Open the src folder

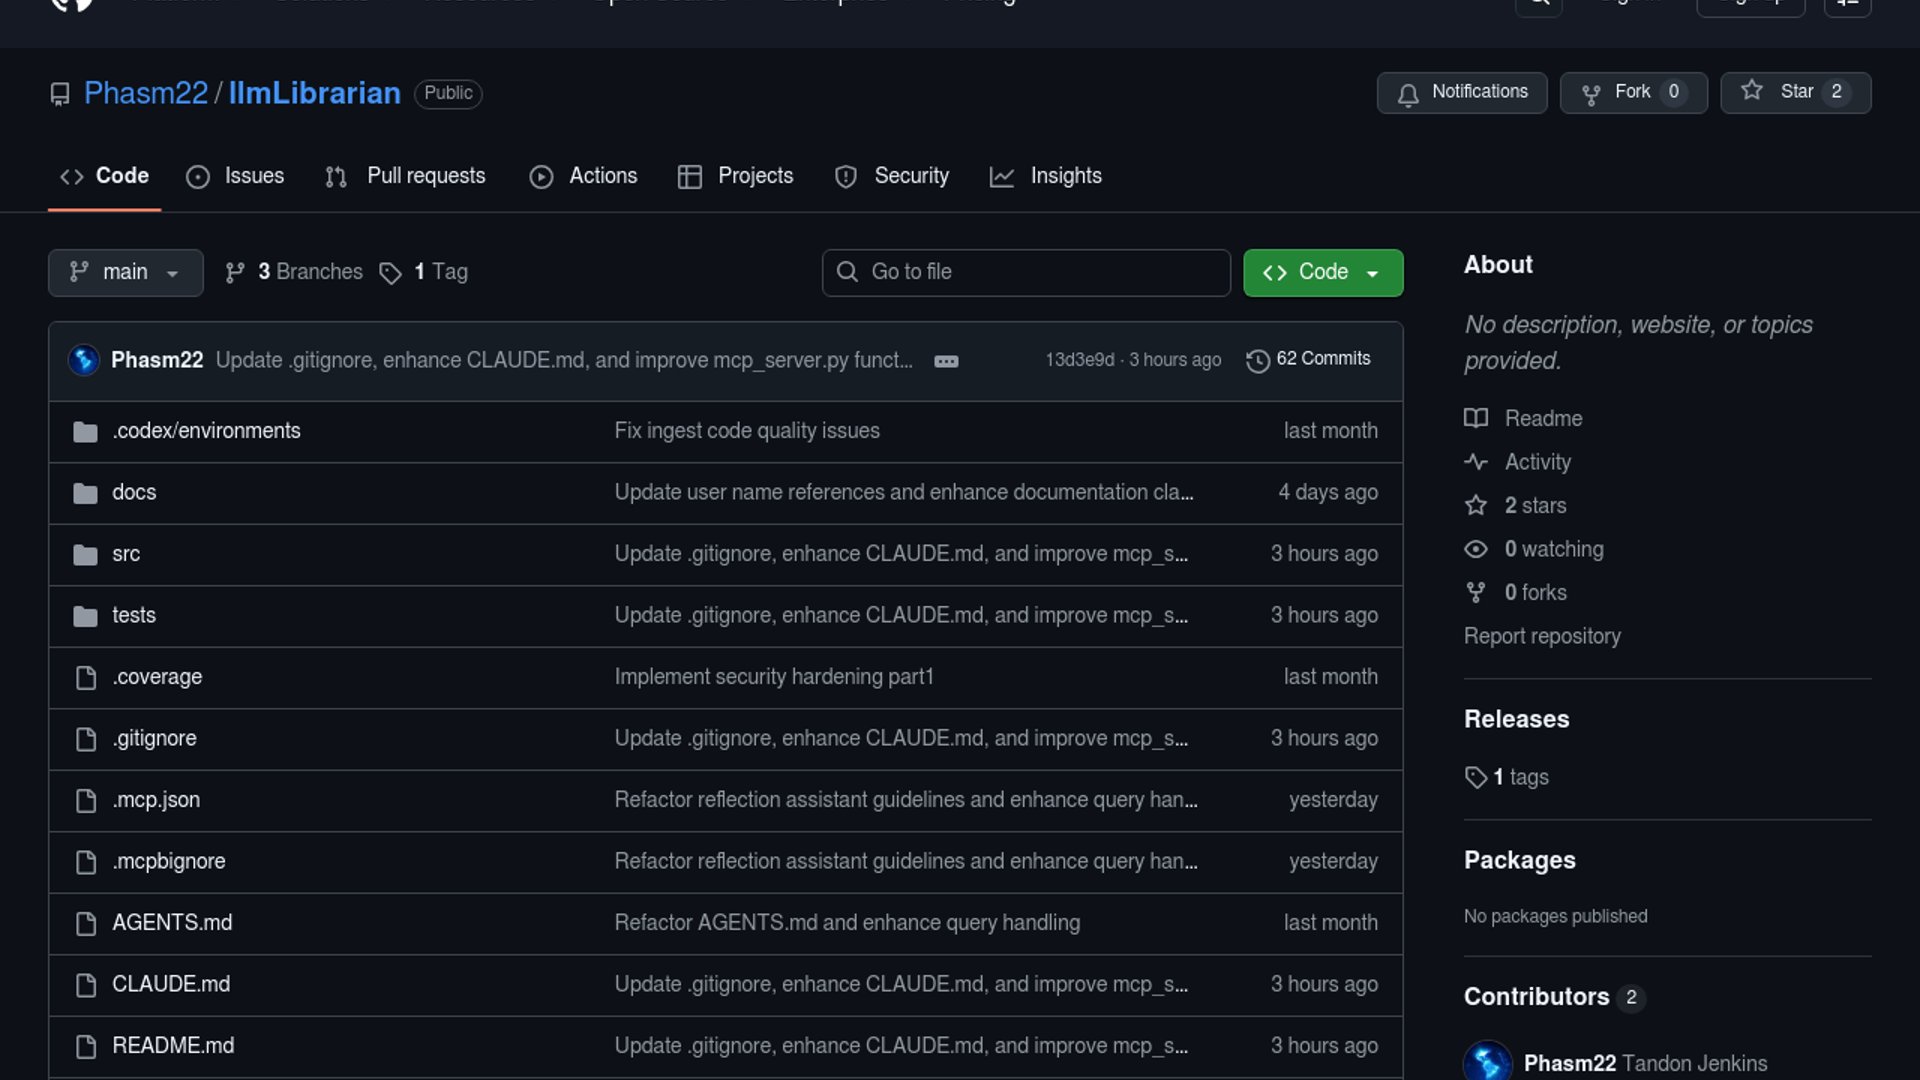coord(126,554)
